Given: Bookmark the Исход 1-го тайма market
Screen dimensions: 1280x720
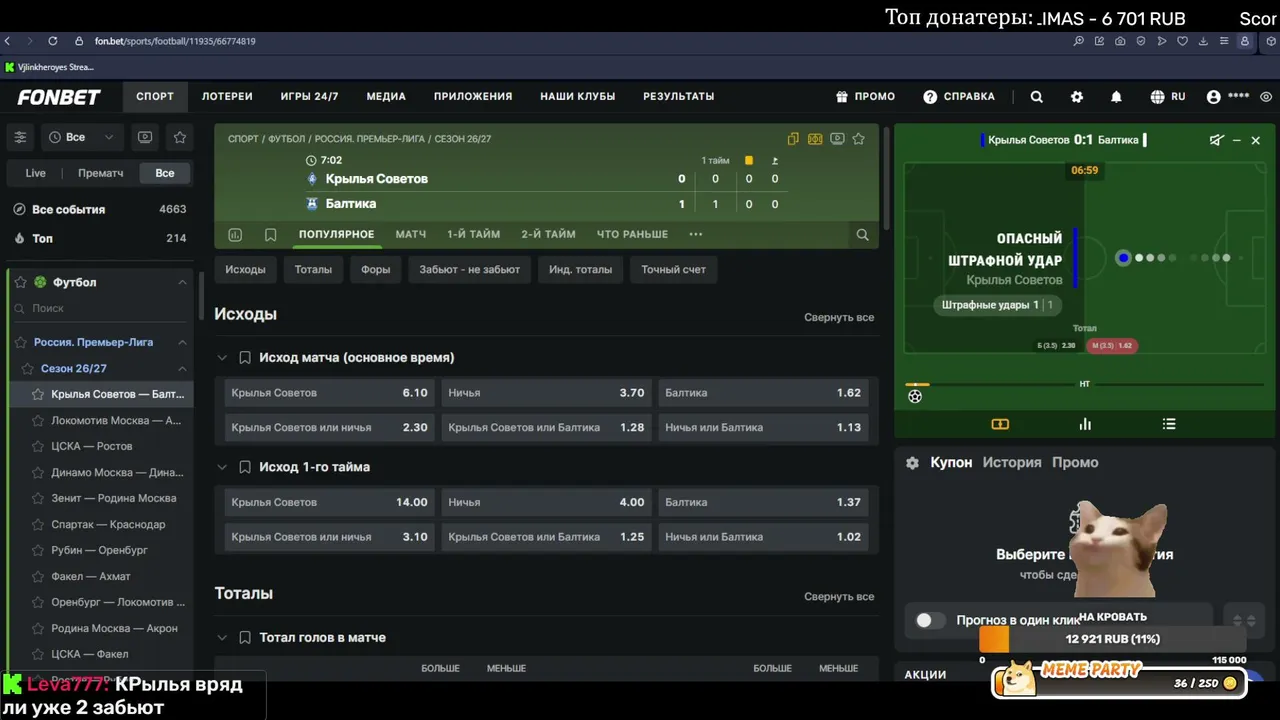Looking at the screenshot, I should [245, 467].
